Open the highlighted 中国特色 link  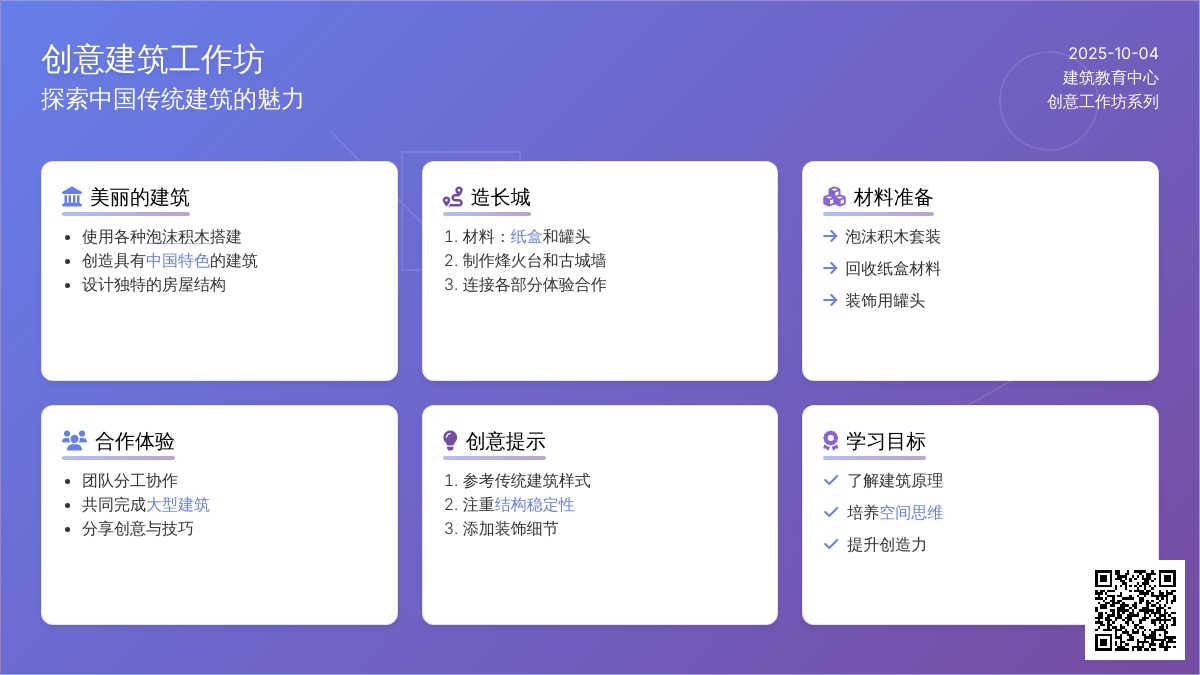(178, 261)
